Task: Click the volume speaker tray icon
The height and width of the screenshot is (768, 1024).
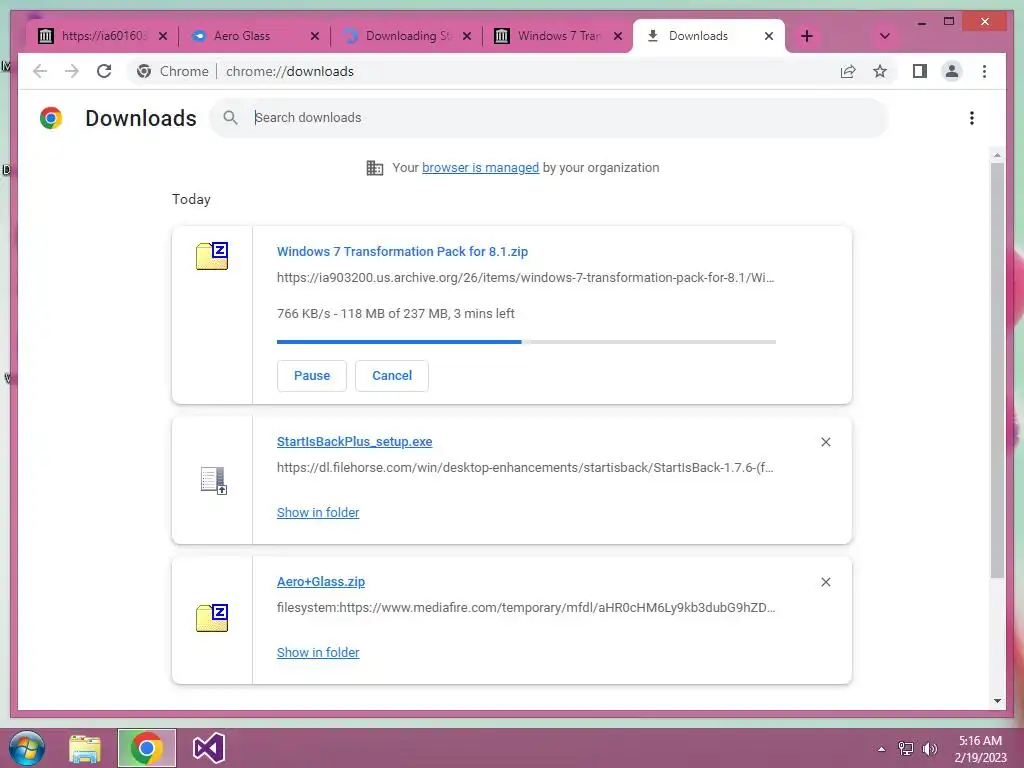Action: pos(929,748)
